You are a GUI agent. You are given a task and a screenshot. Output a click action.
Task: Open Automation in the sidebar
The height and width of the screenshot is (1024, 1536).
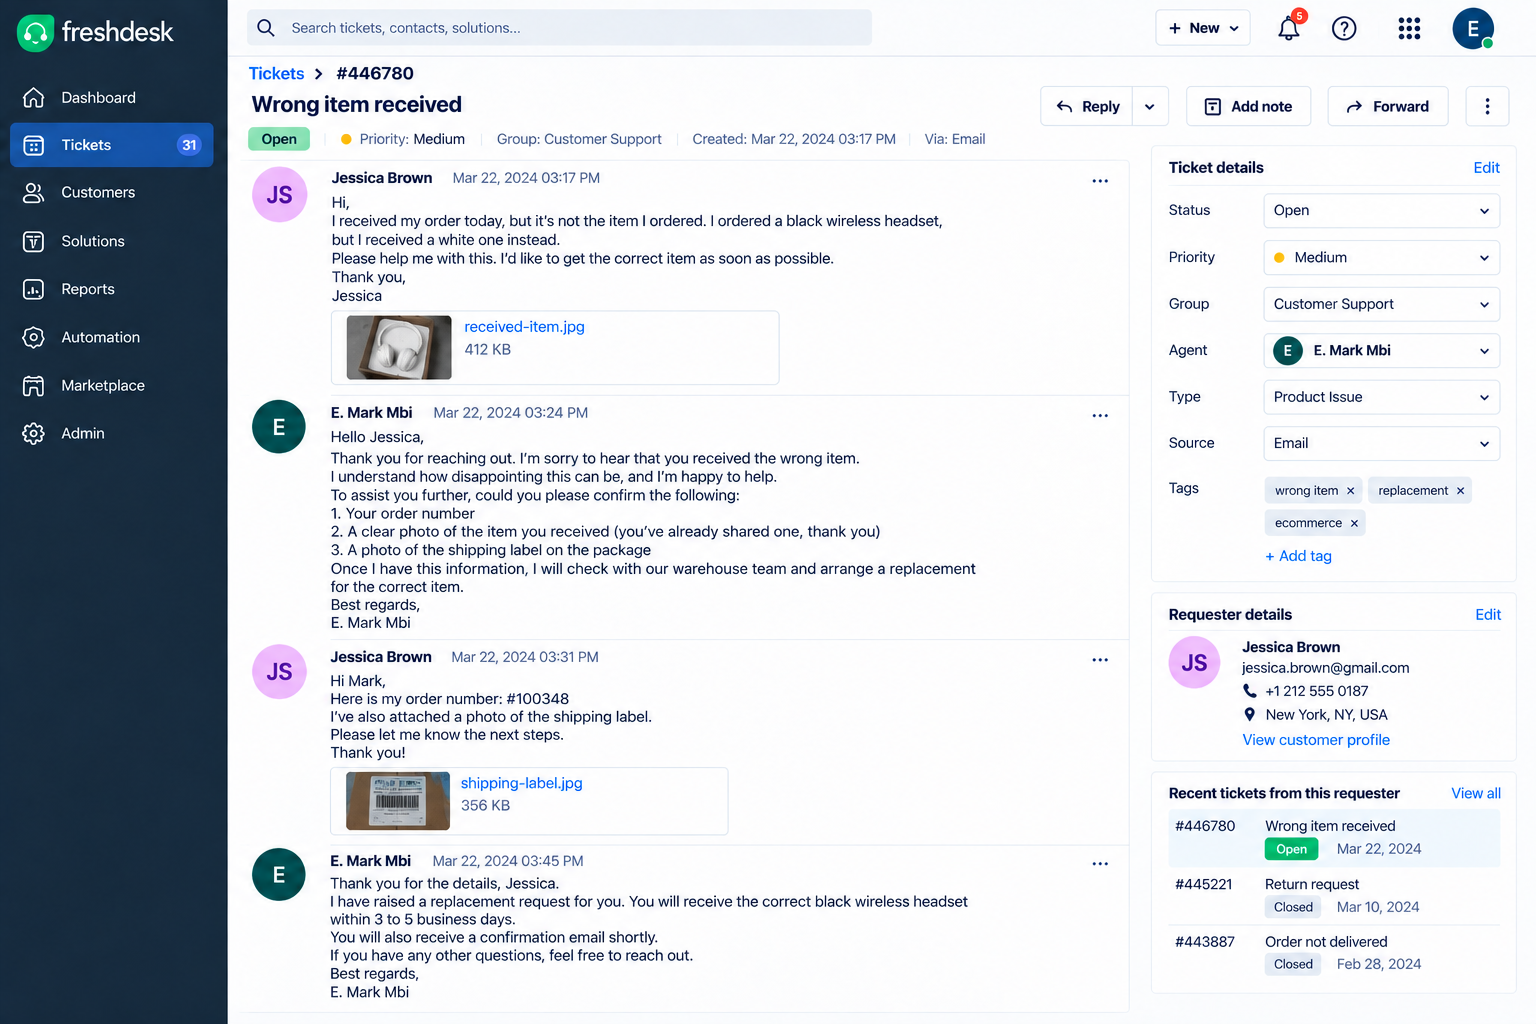(112, 337)
